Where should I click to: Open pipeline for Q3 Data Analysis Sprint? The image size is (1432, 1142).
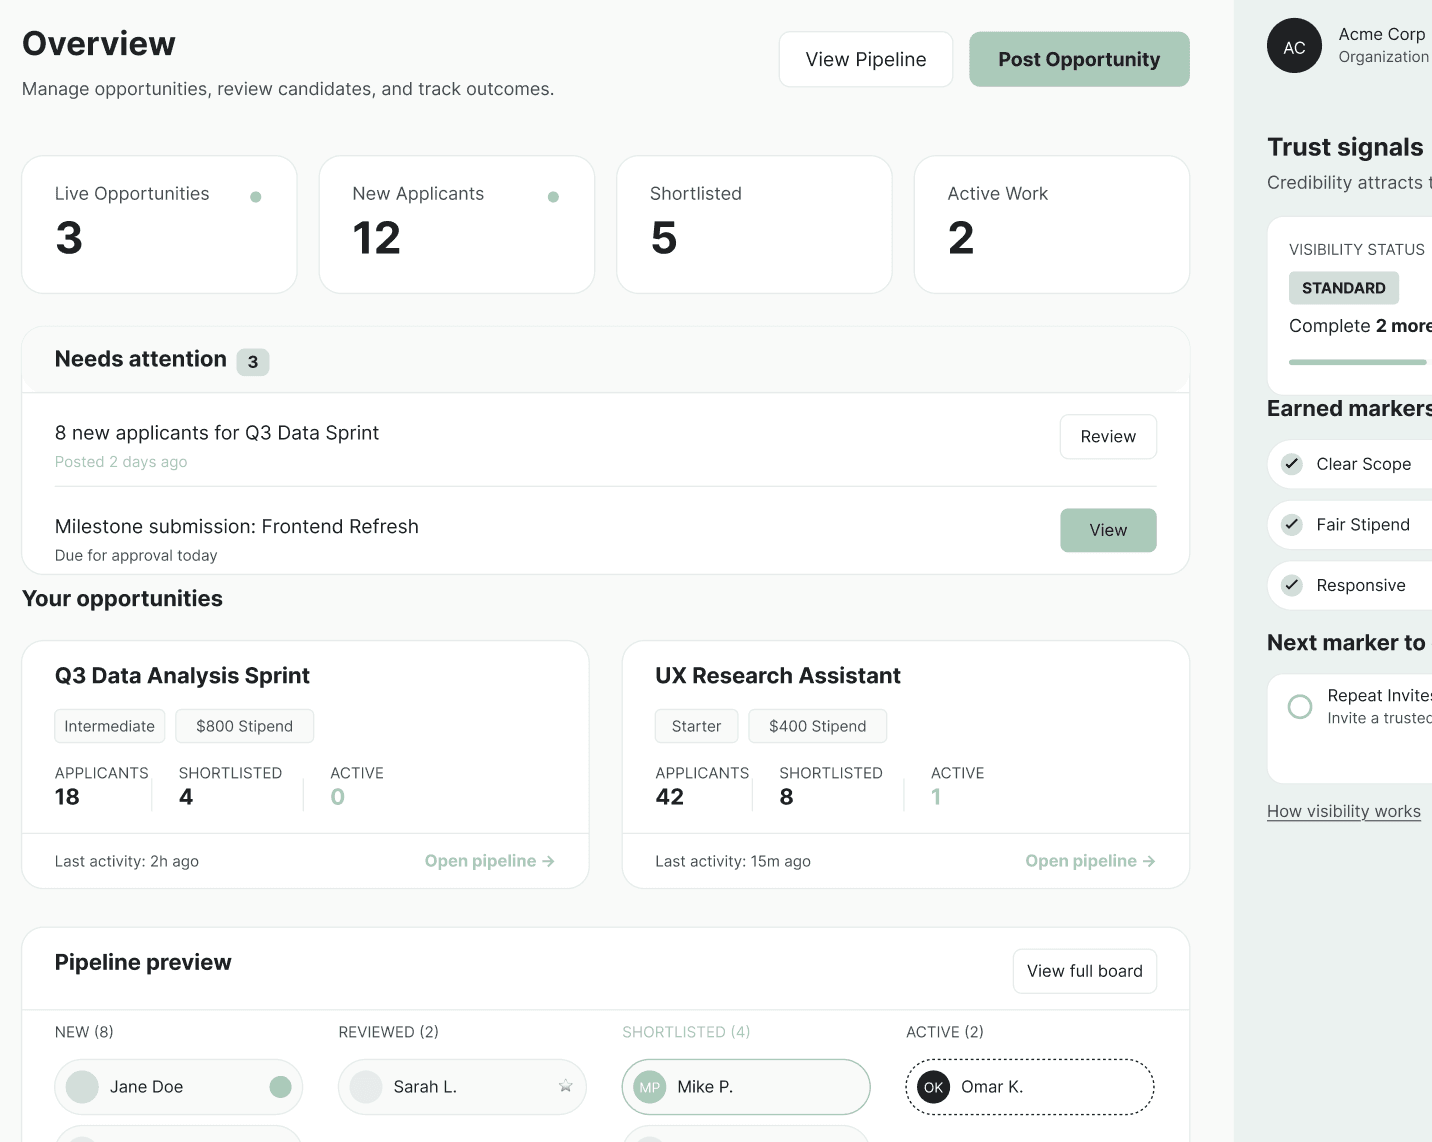tap(490, 861)
